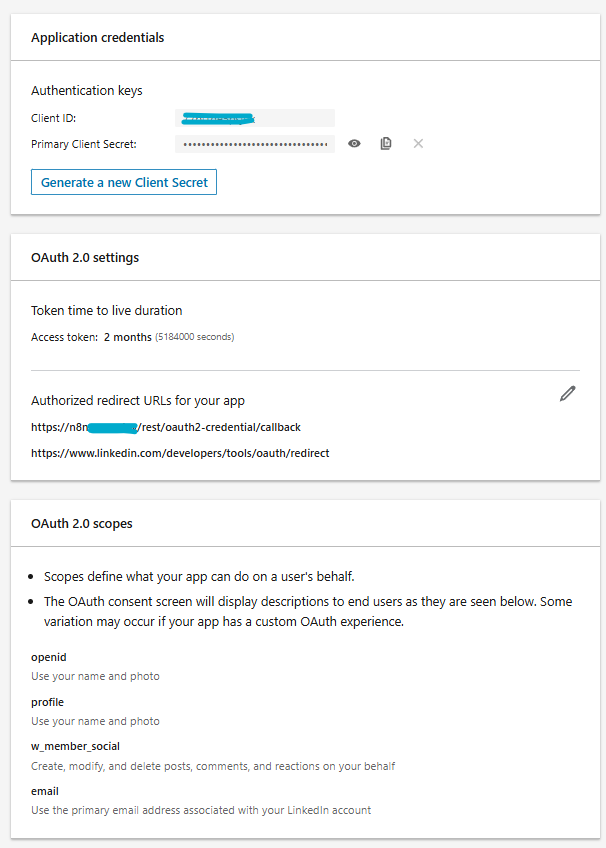Click the OAuth 2.0 settings section header
The height and width of the screenshot is (848, 606).
(x=85, y=258)
